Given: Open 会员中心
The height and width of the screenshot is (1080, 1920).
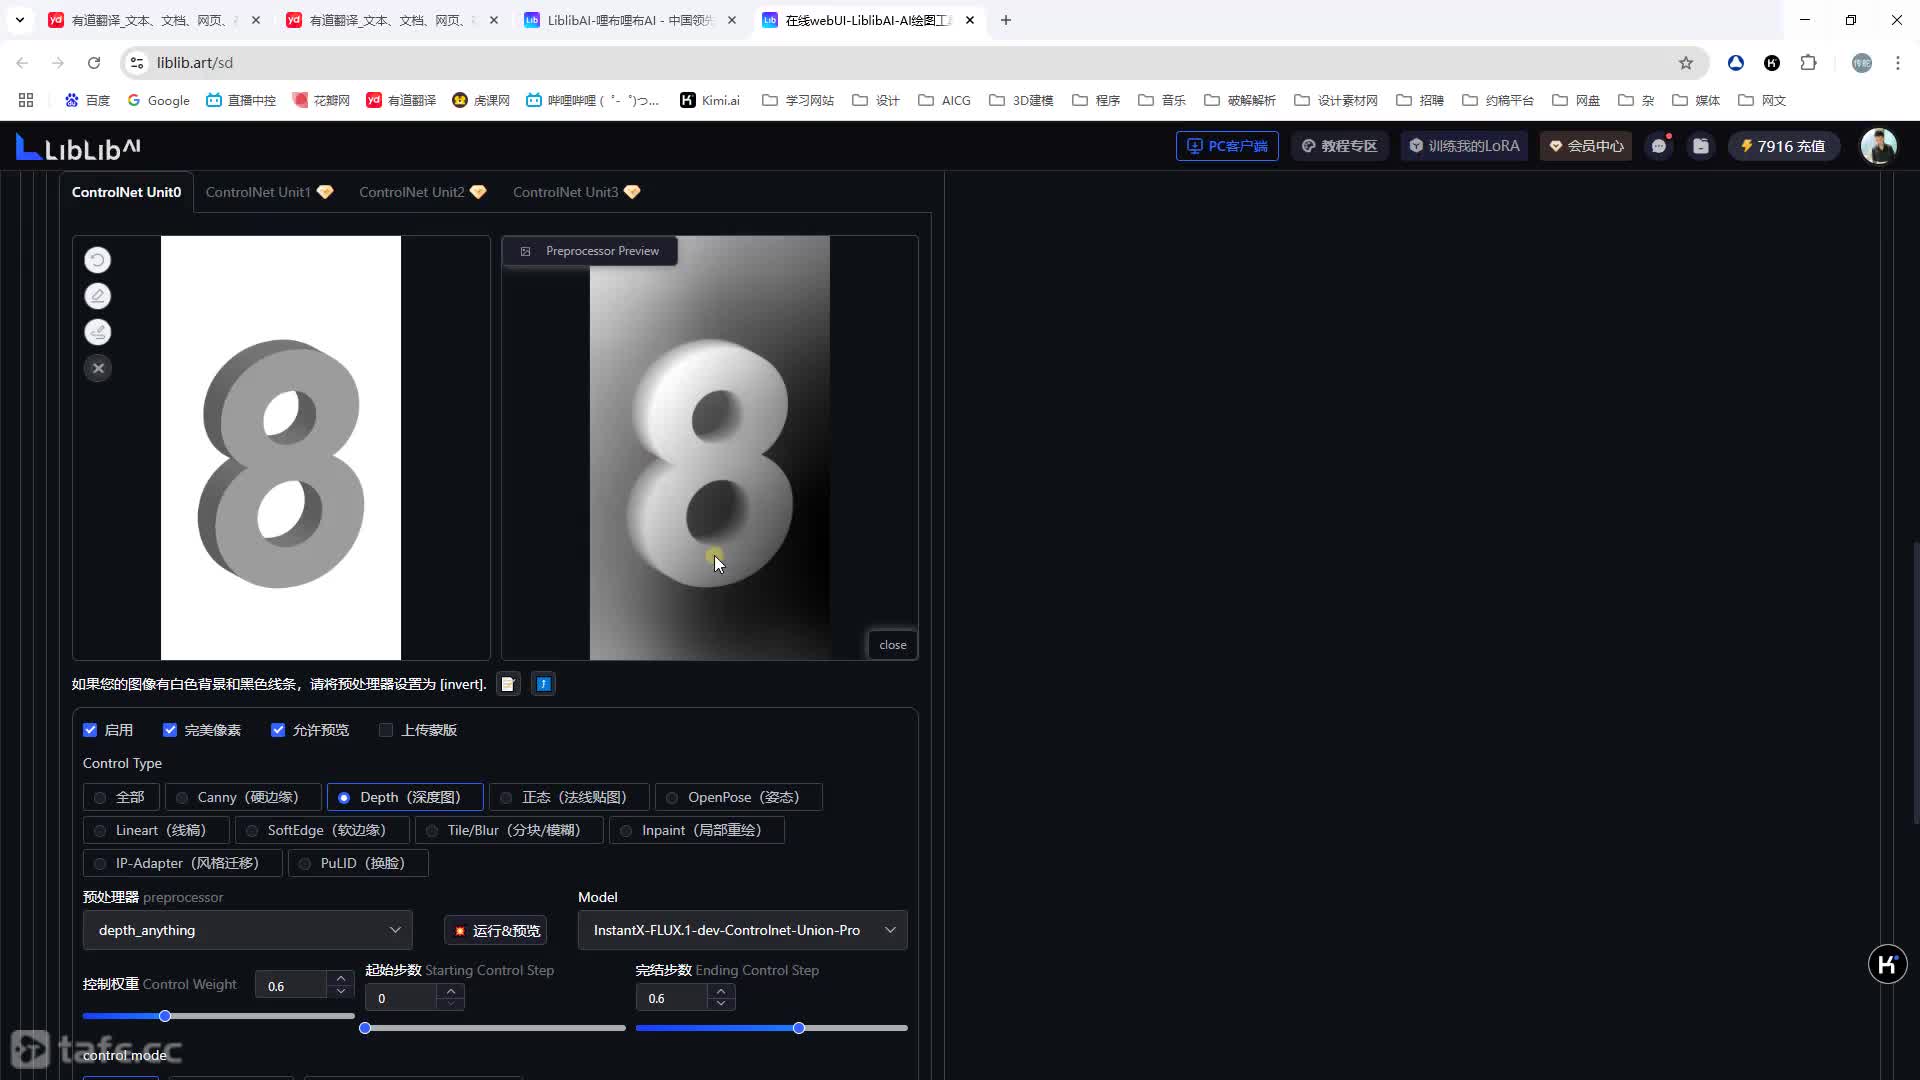Looking at the screenshot, I should pyautogui.click(x=1586, y=146).
